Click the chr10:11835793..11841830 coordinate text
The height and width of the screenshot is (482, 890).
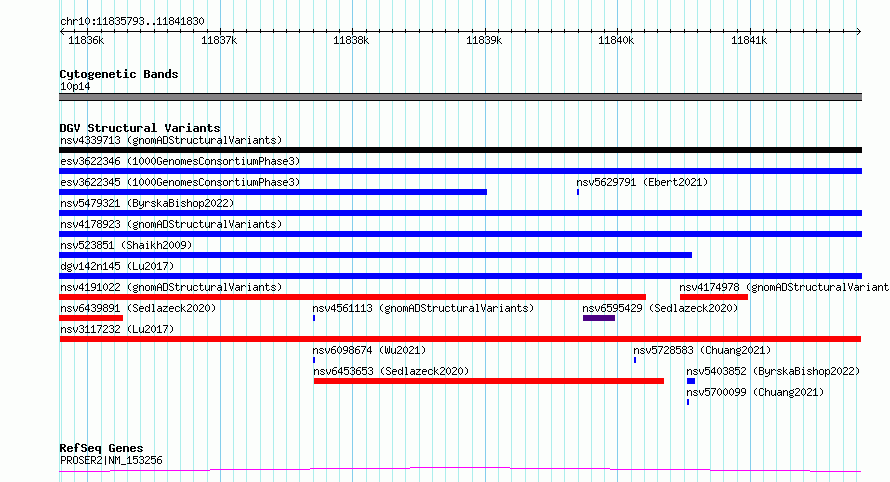click(132, 21)
